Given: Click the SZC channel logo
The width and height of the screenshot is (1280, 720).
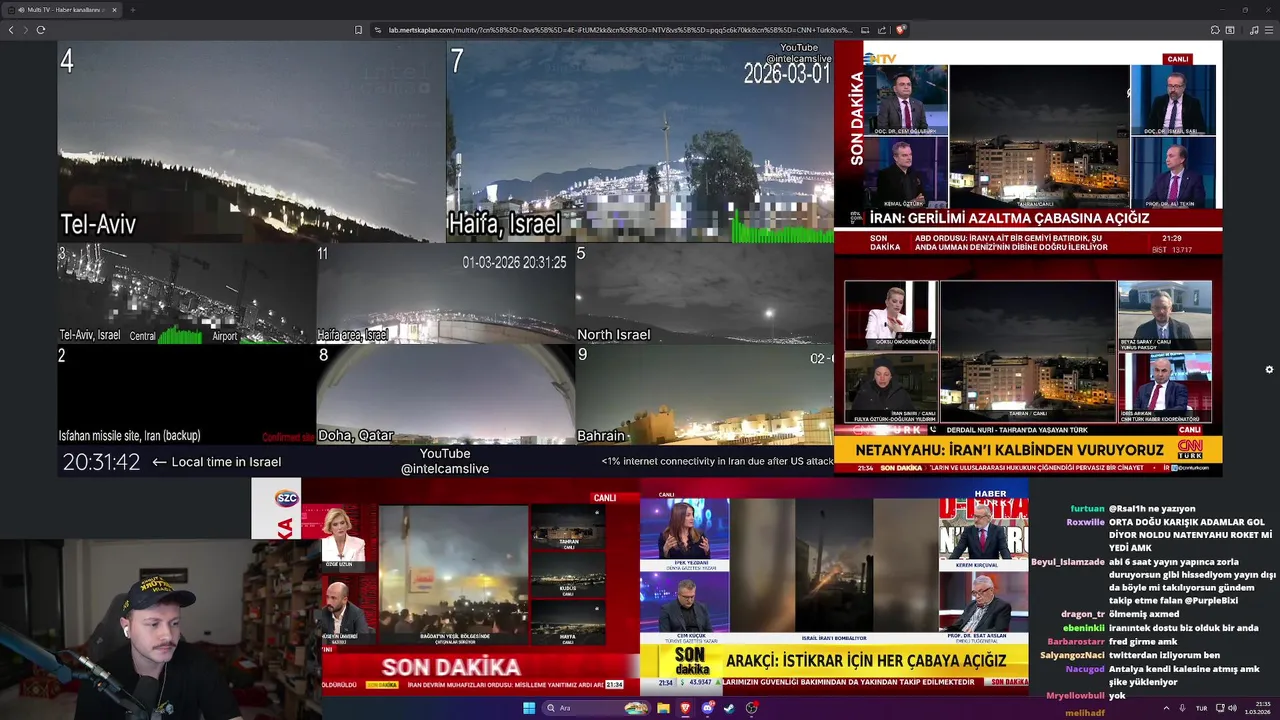Looking at the screenshot, I should 287,498.
